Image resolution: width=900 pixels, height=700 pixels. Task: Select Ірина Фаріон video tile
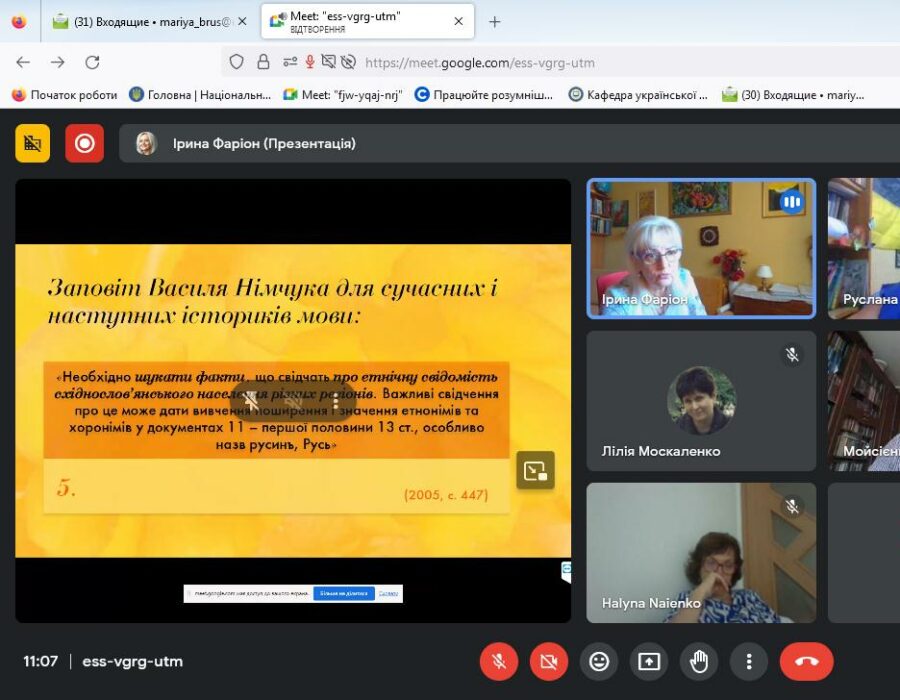coord(701,248)
